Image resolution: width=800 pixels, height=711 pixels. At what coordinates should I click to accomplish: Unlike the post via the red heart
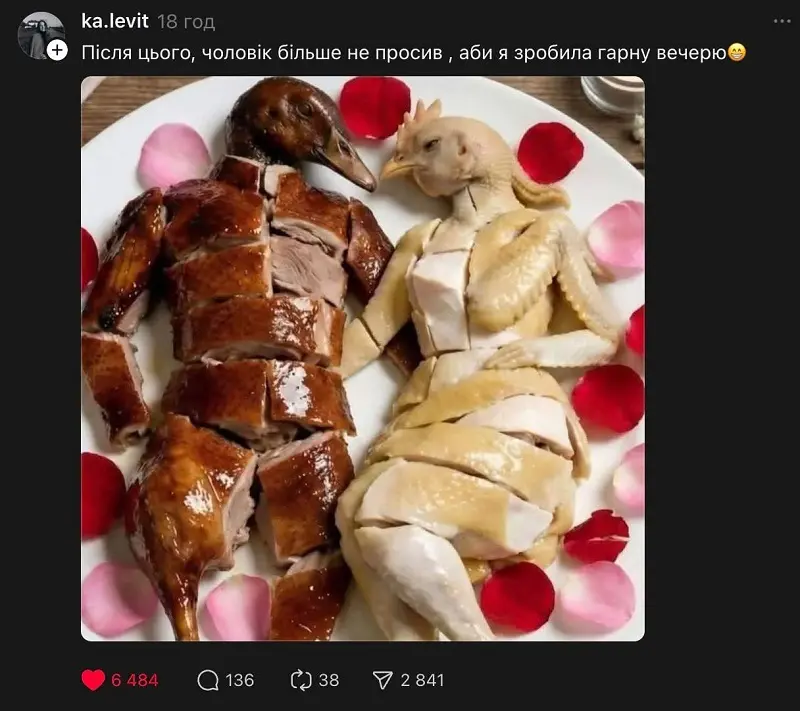point(93,680)
